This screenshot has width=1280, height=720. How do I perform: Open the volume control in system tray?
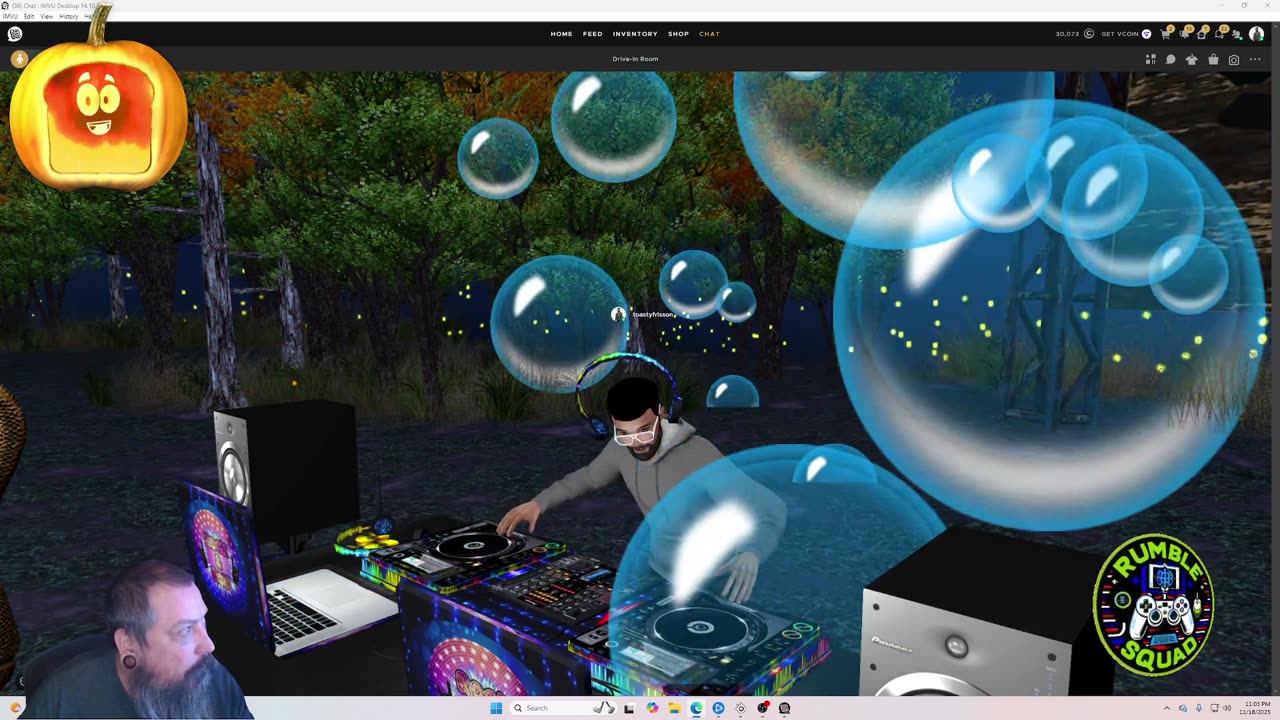point(1227,708)
